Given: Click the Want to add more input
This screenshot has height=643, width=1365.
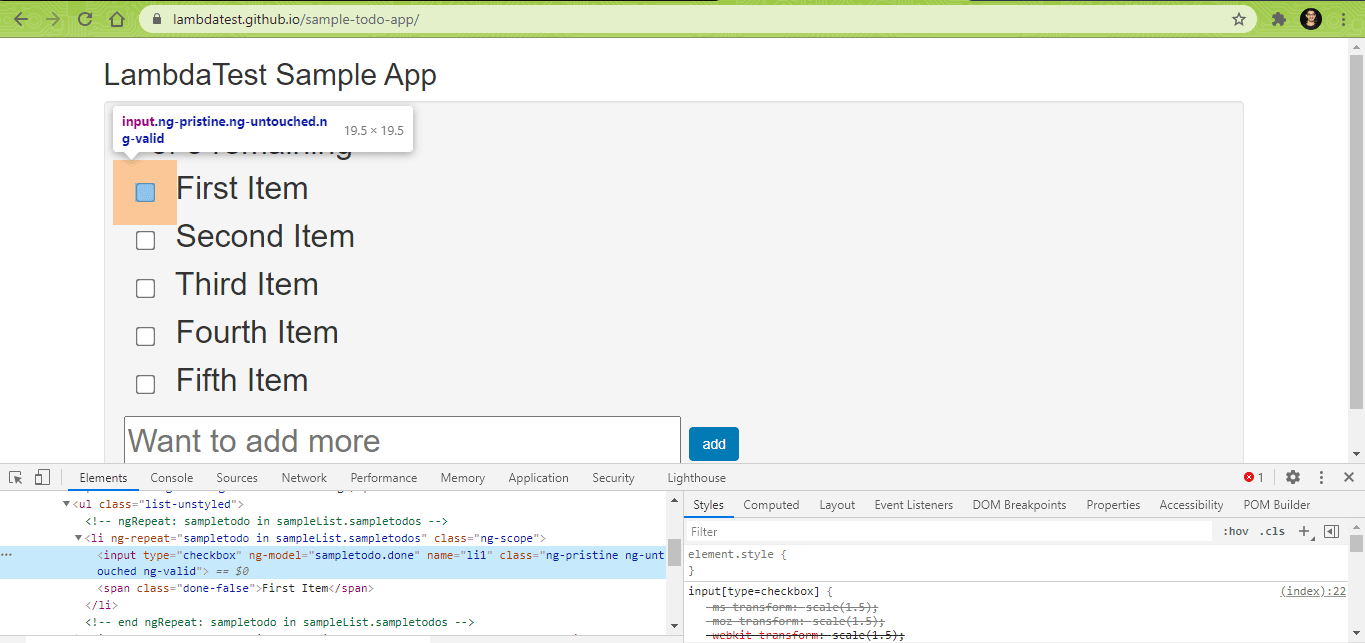Looking at the screenshot, I should (x=402, y=441).
